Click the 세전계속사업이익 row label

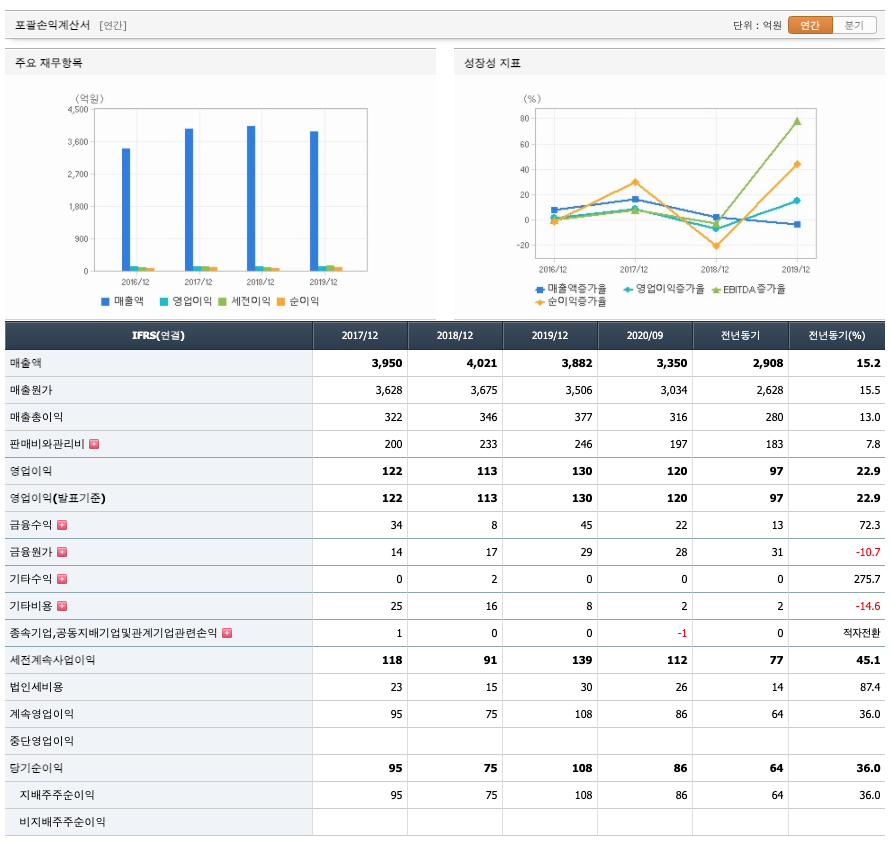click(52, 660)
